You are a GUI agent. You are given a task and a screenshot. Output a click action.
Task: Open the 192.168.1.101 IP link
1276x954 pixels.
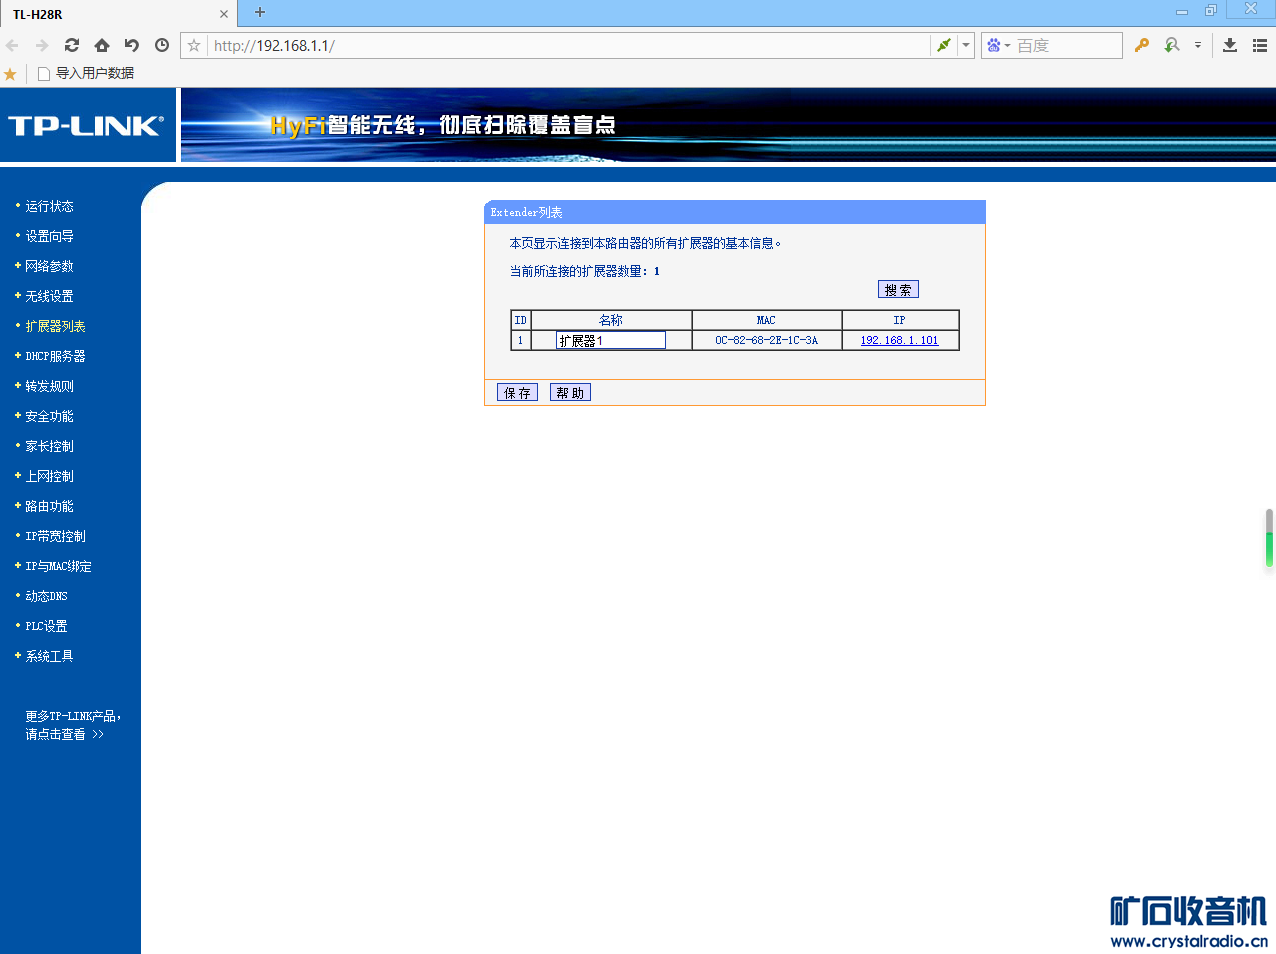[x=899, y=340]
